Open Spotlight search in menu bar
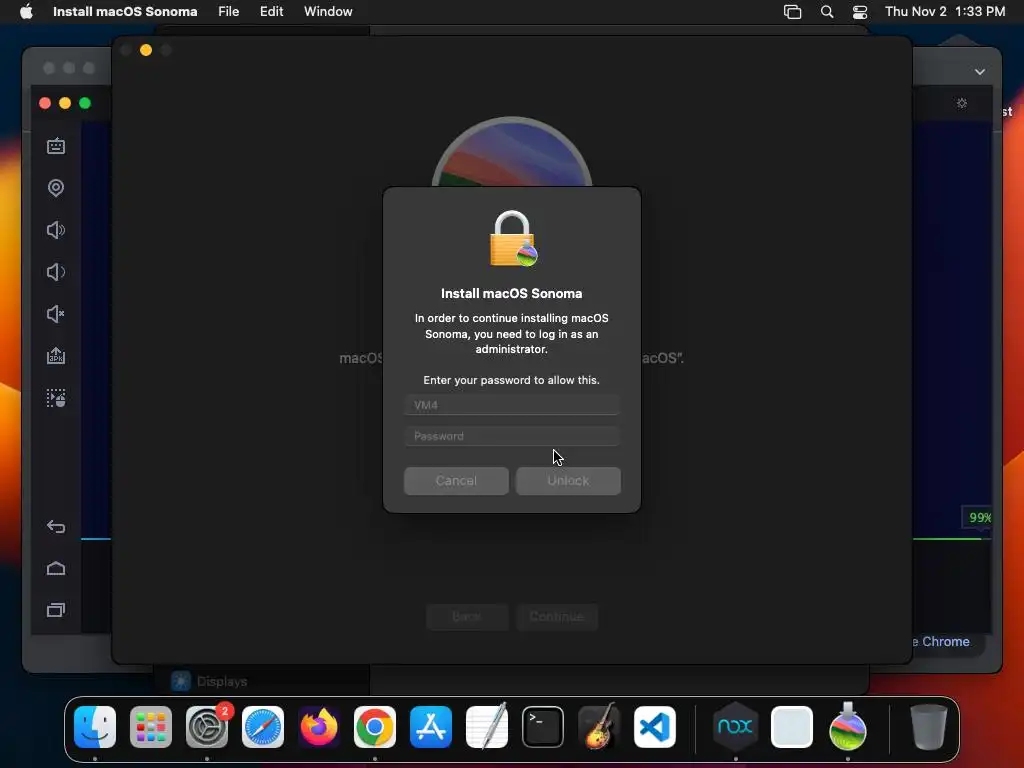The image size is (1024, 768). (827, 12)
